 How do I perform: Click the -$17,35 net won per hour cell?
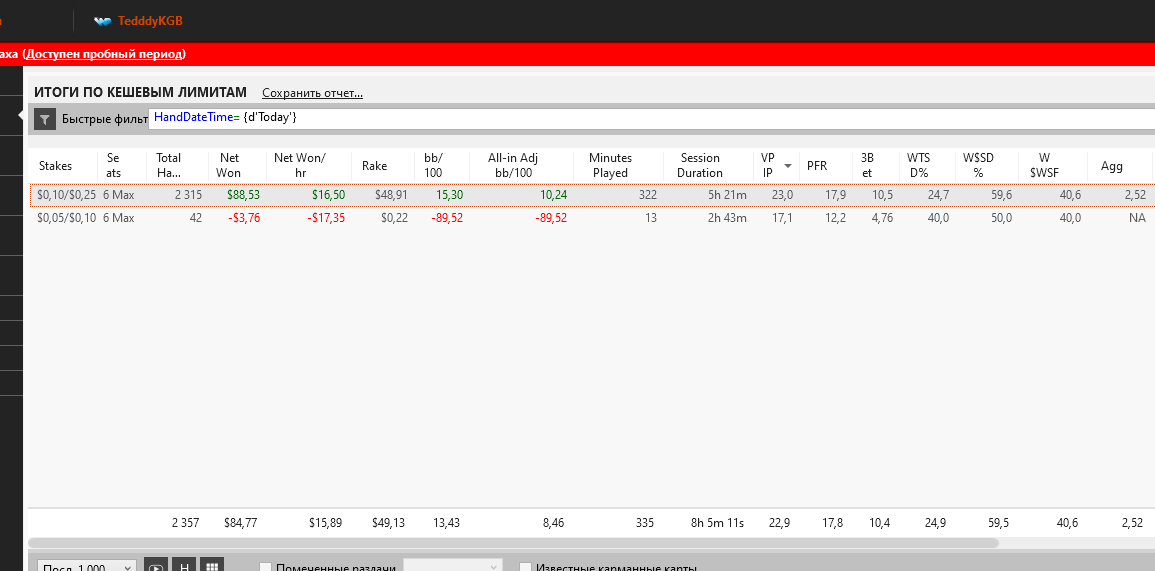click(326, 218)
